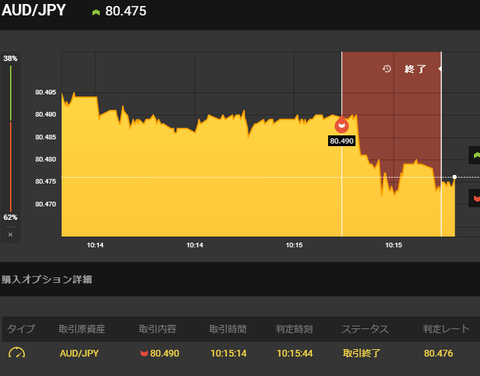Image resolution: width=480 pixels, height=376 pixels.
Task: Click the 判定レート column header
Action: (x=446, y=329)
